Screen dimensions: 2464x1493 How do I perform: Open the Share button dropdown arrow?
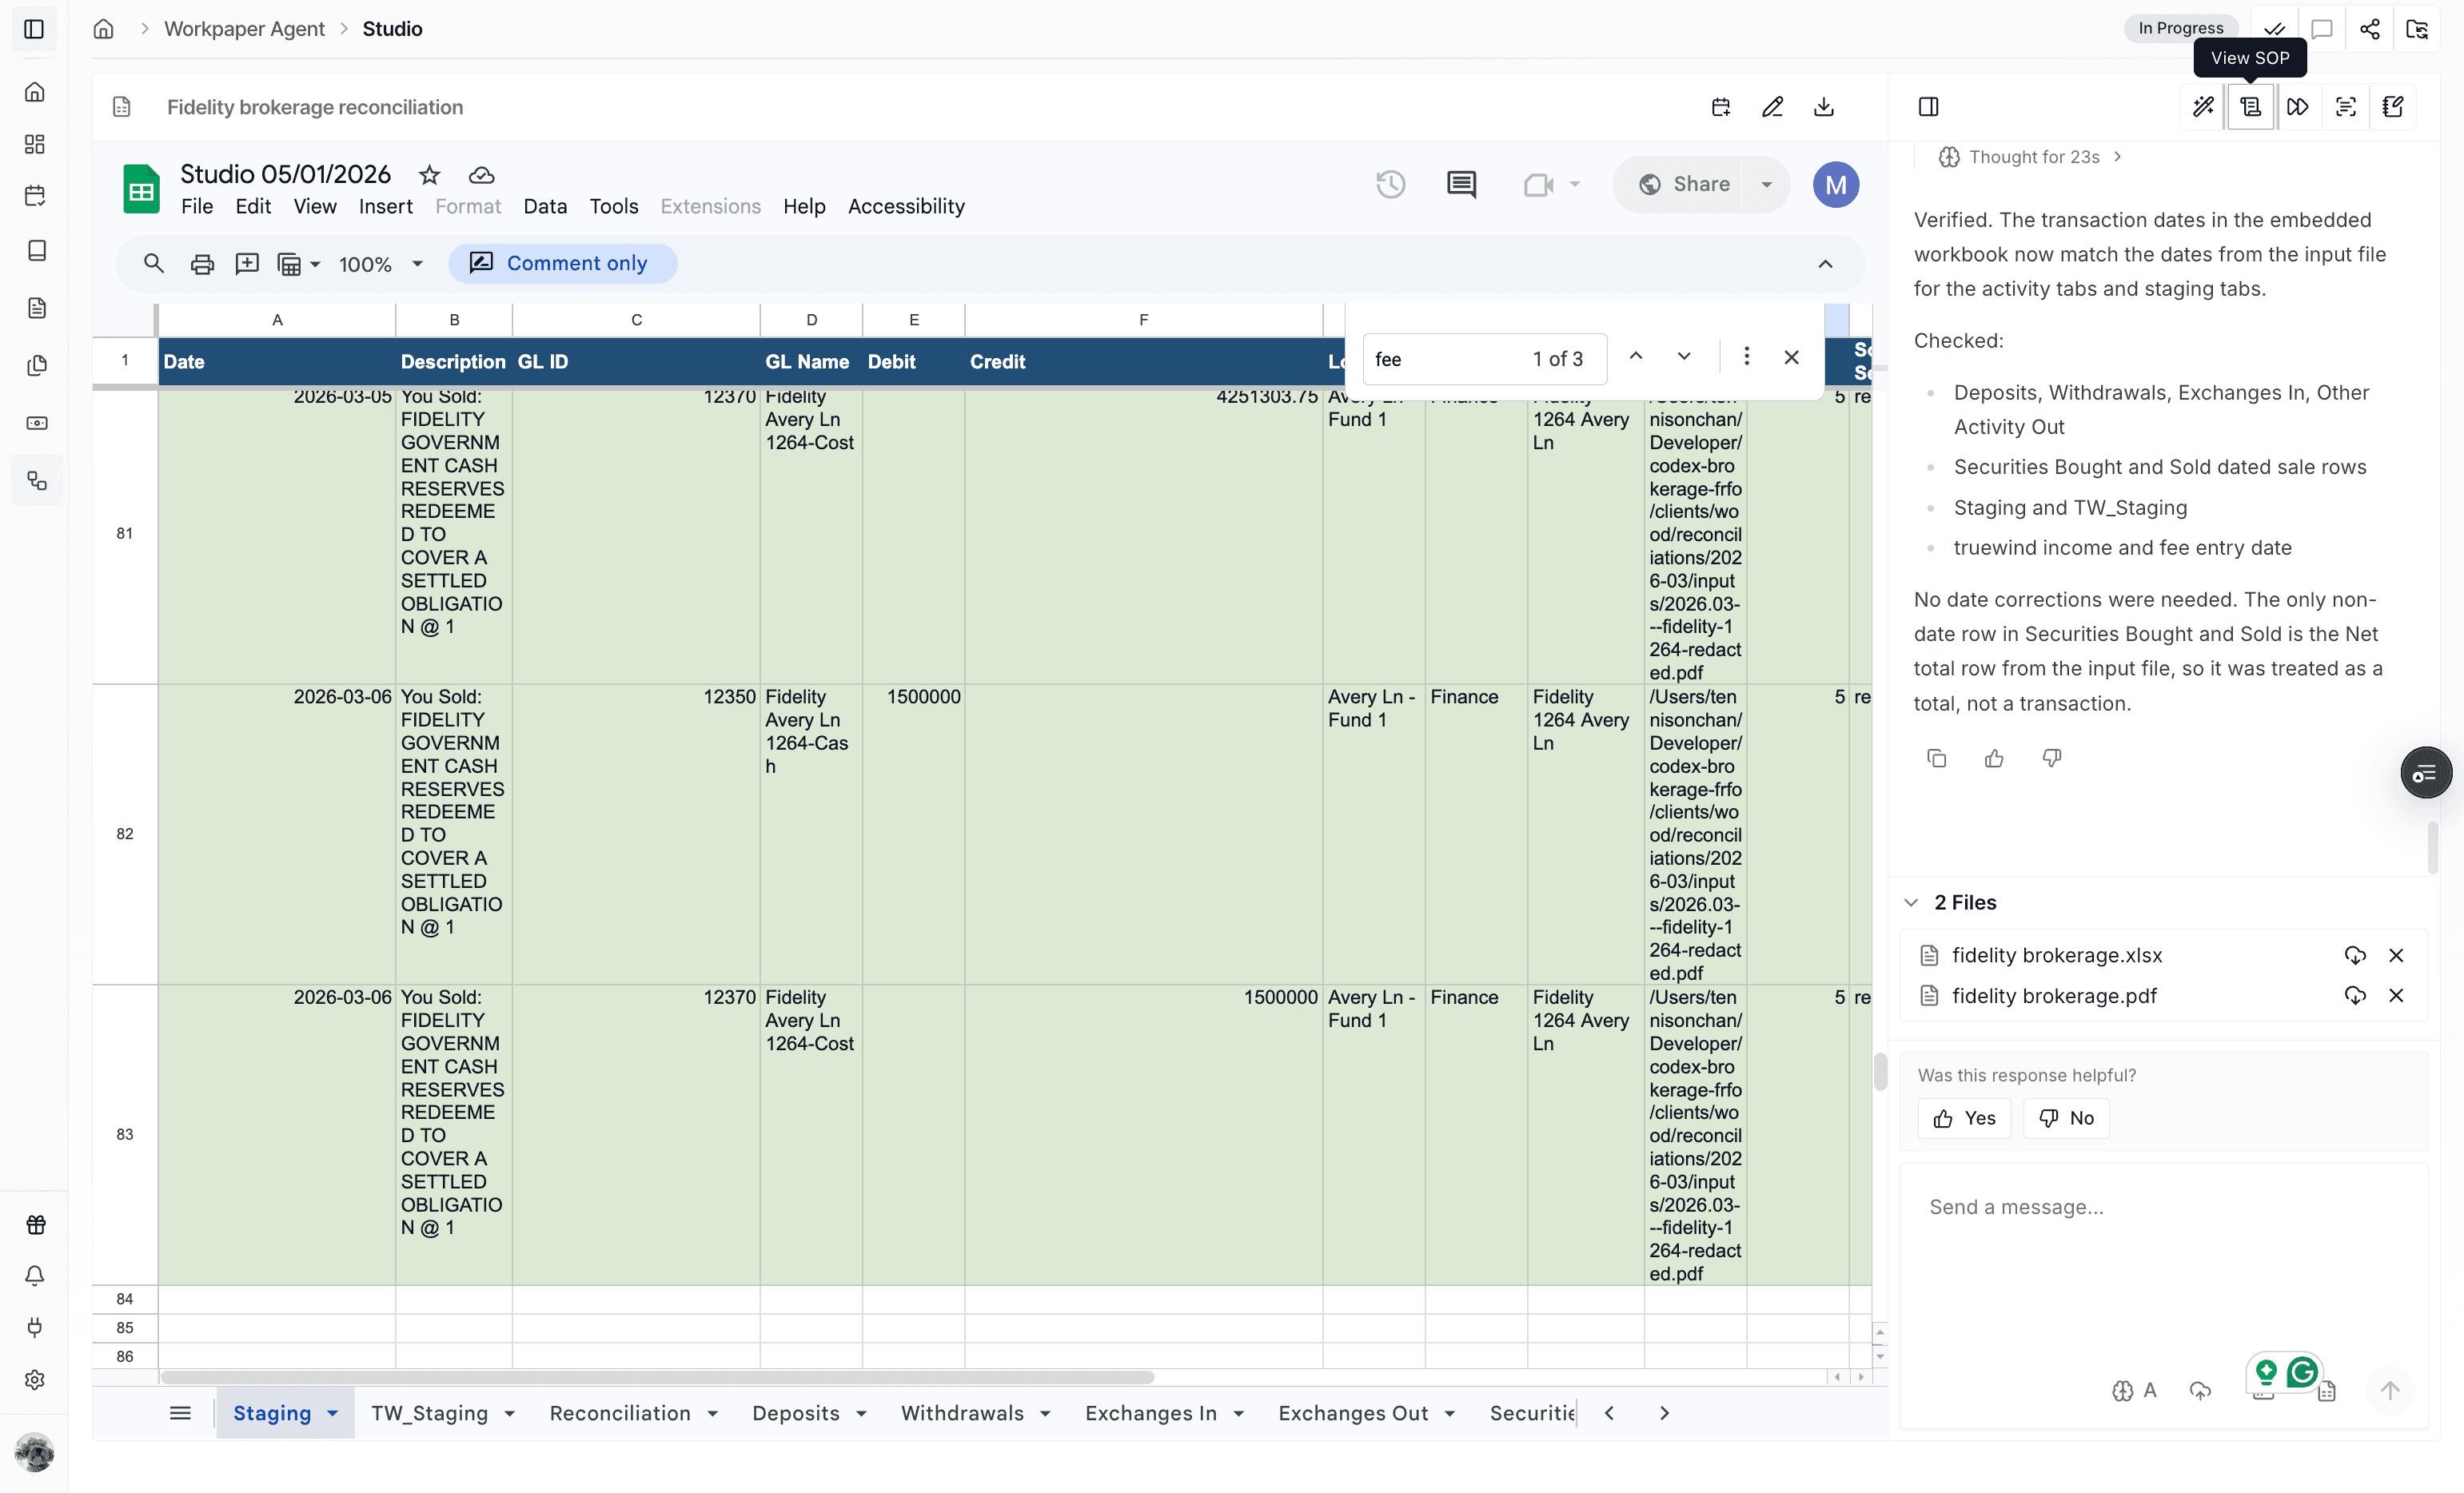[x=1767, y=184]
